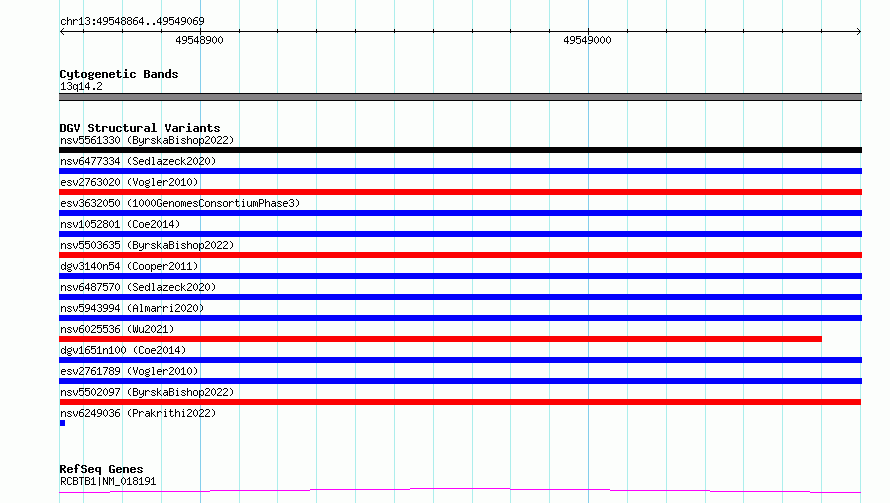This screenshot has height=503, width=890.
Task: Click the blue nsv5943994 variant bar
Action: (x=460, y=318)
